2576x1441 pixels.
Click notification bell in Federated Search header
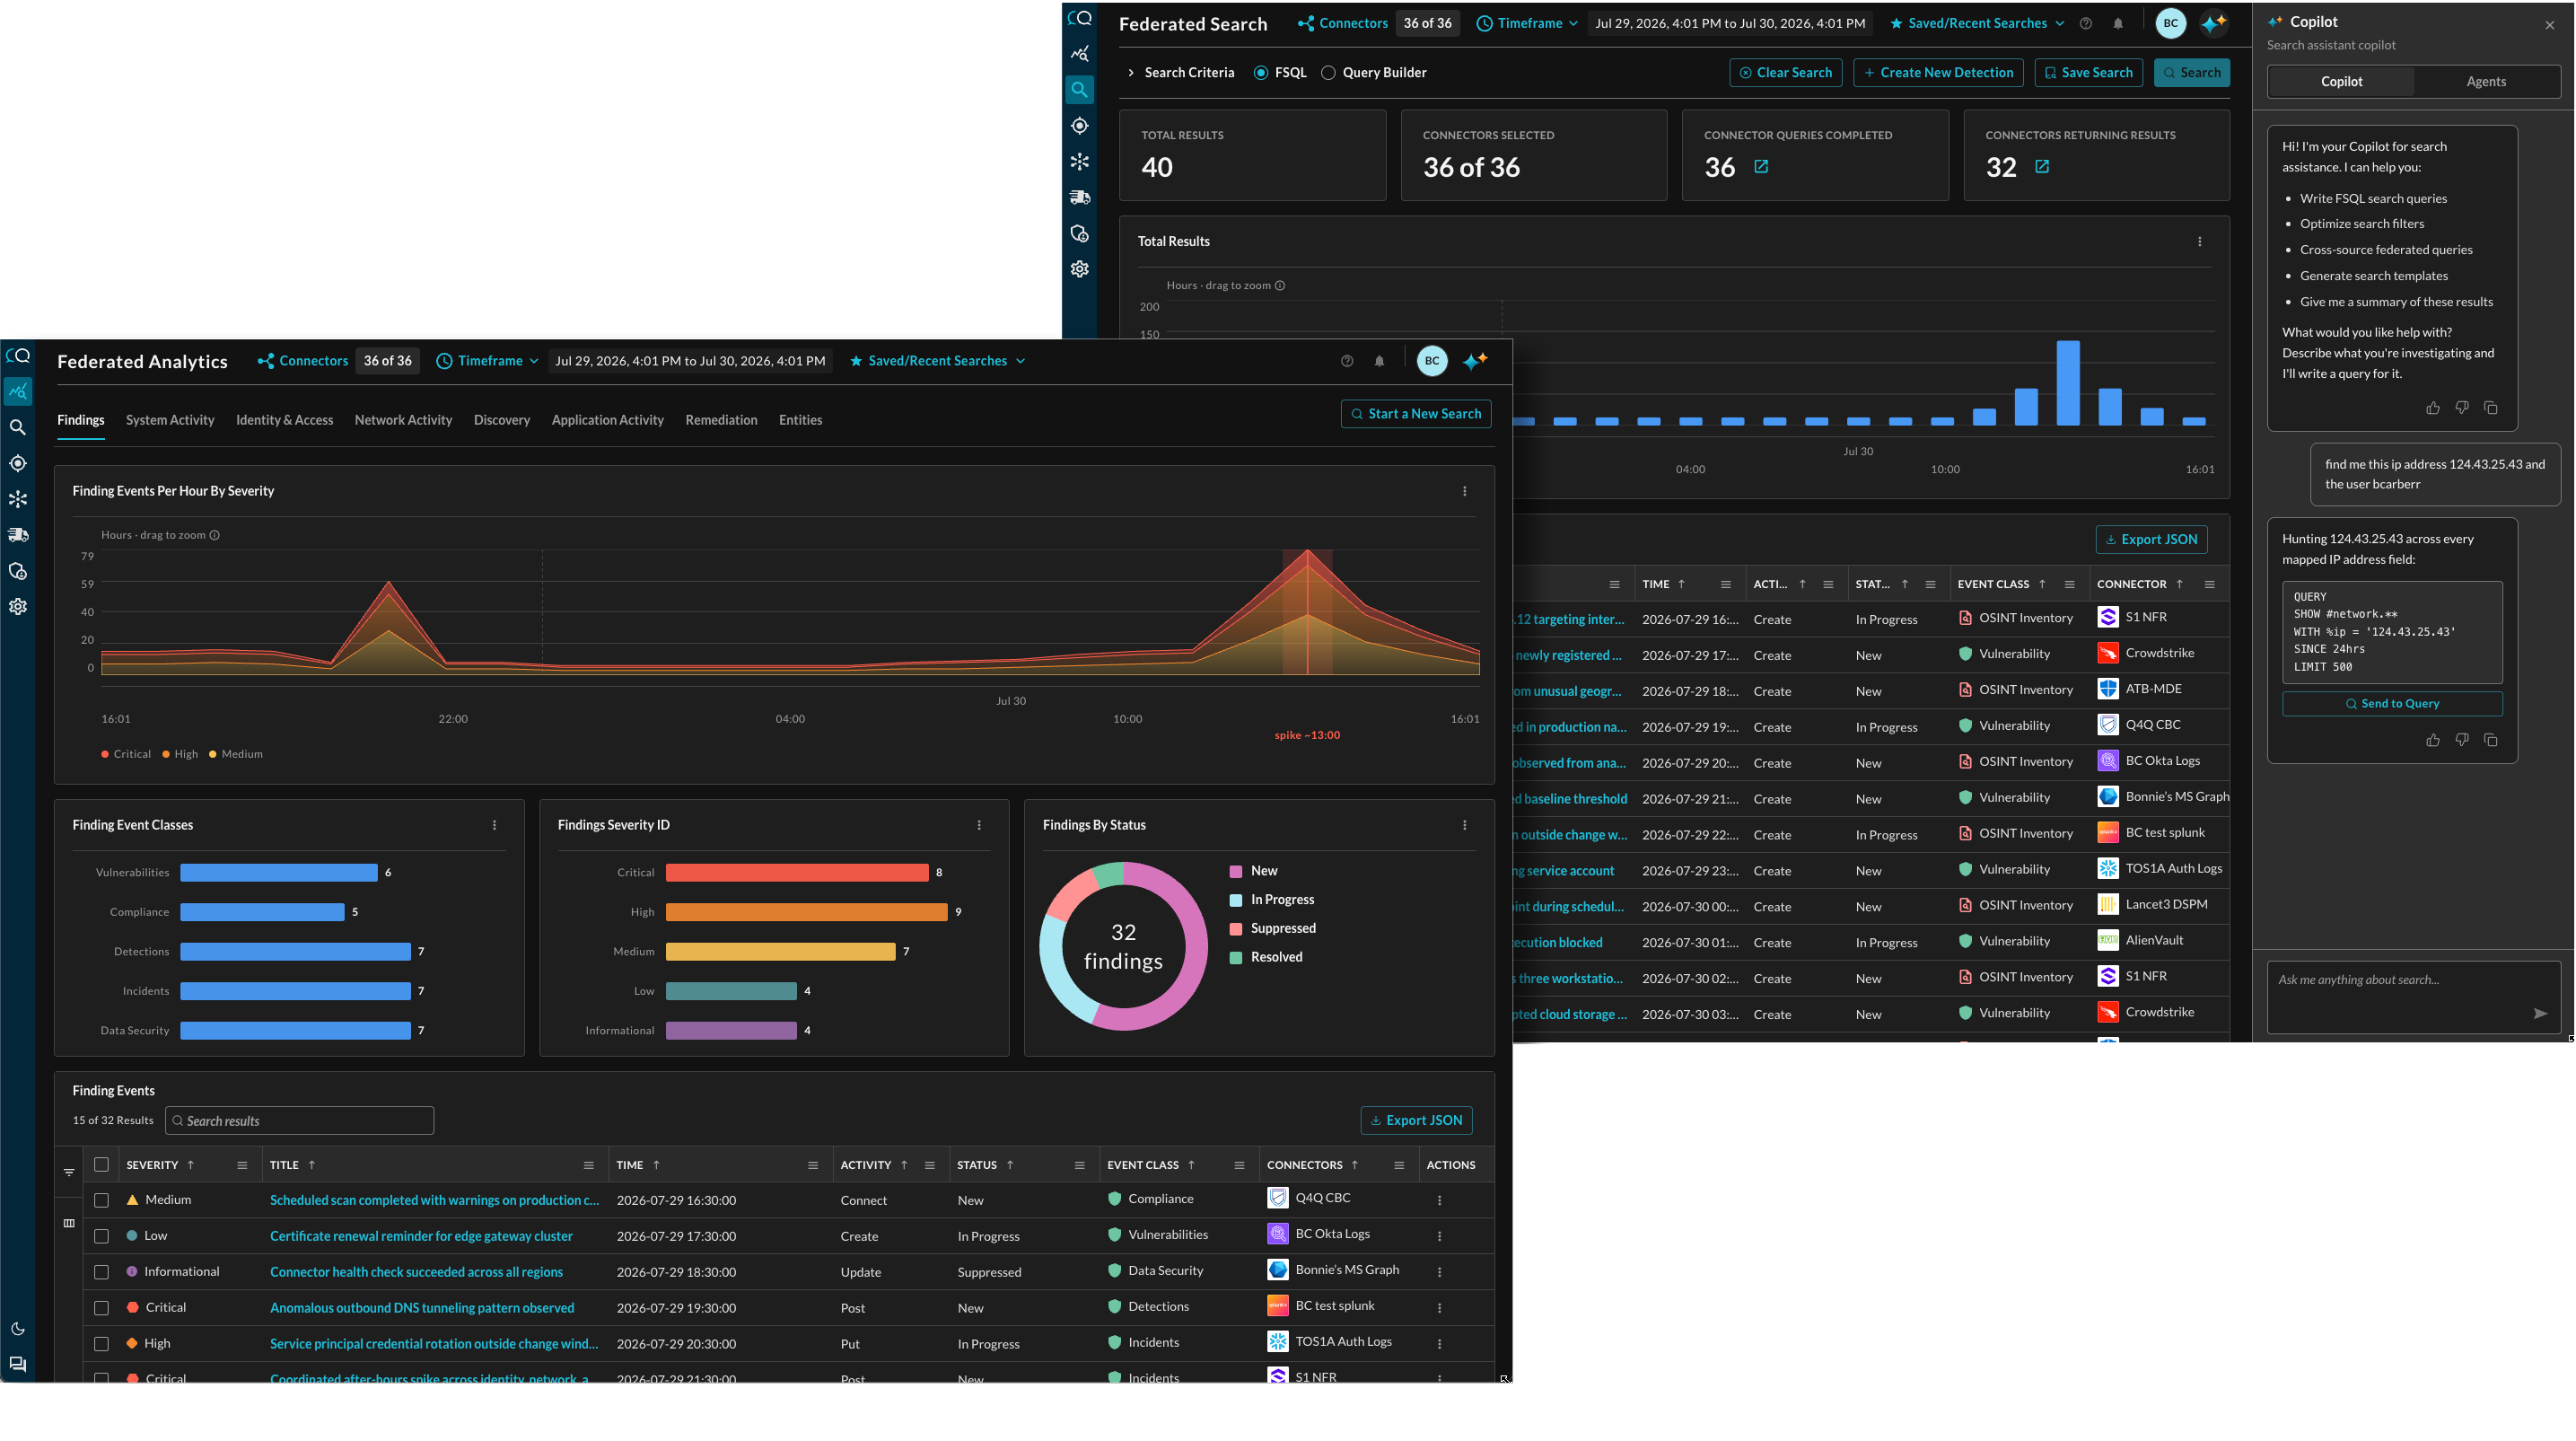point(2118,24)
